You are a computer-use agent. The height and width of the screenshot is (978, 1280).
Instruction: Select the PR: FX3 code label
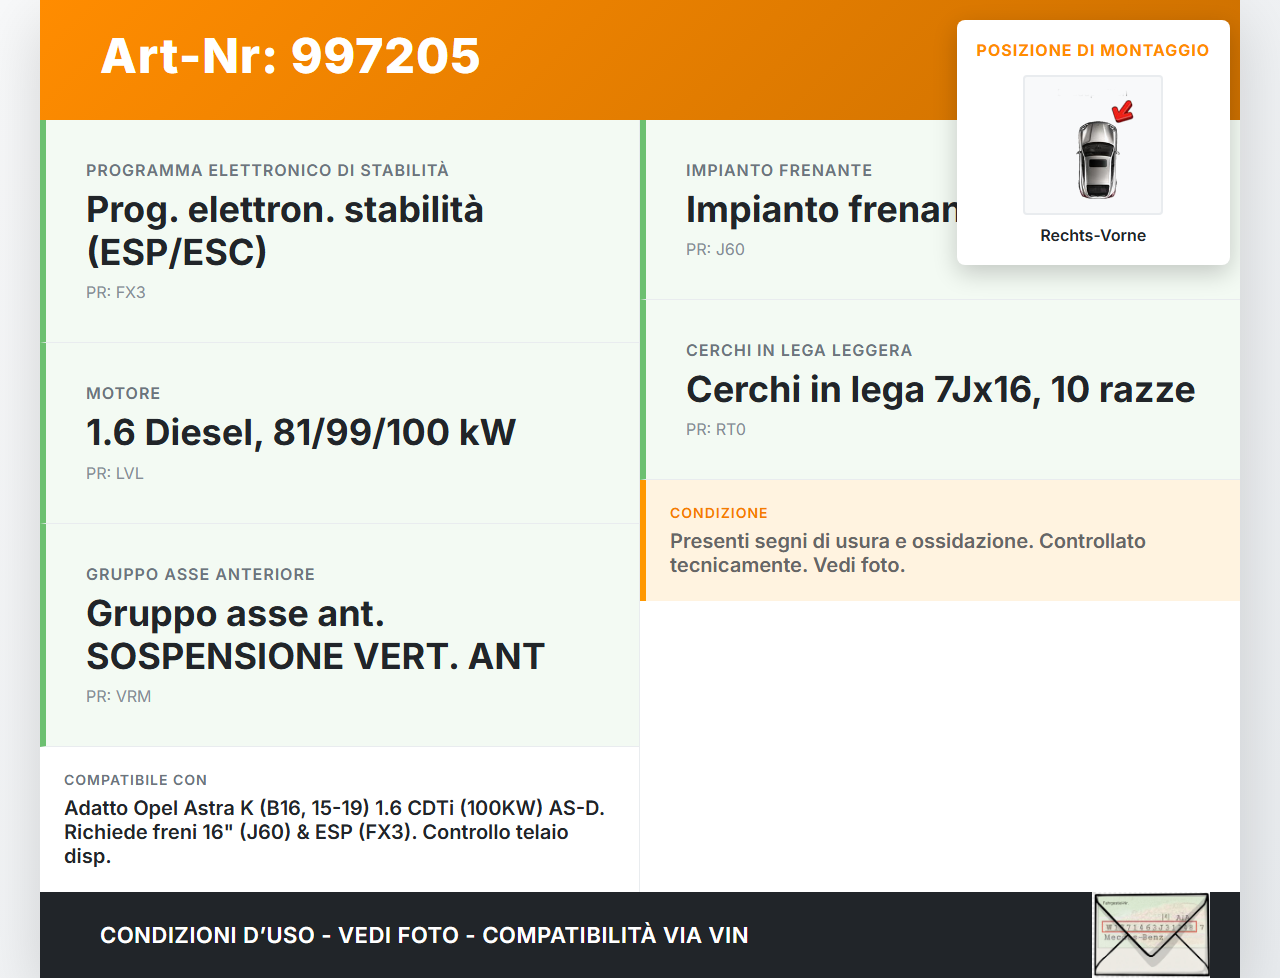[x=116, y=292]
